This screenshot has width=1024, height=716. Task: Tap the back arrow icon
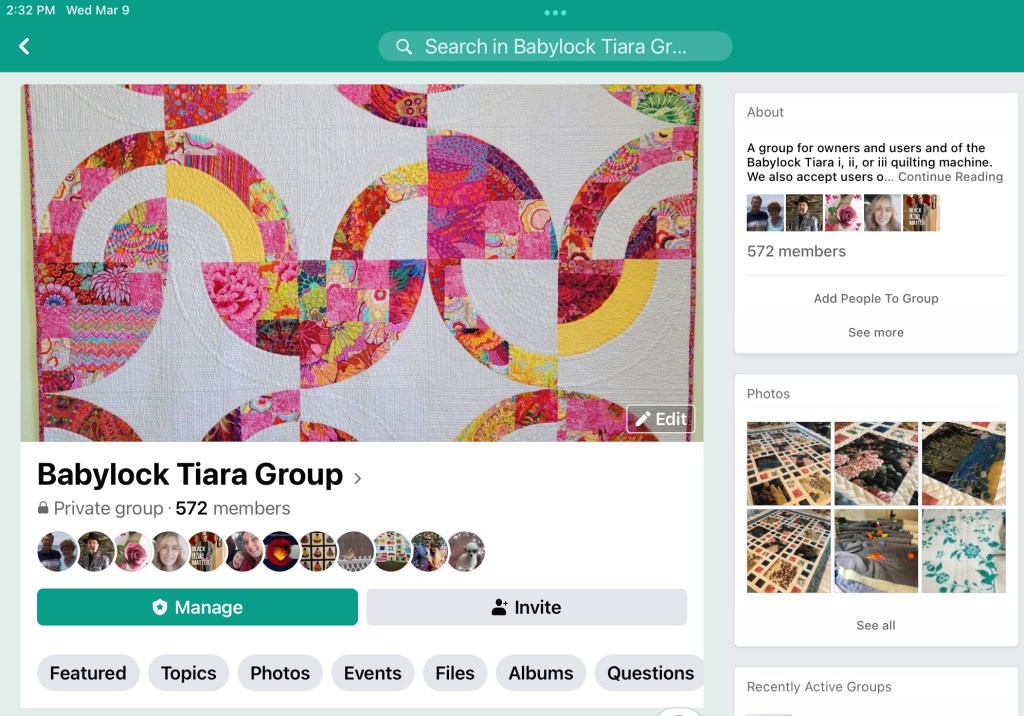(x=24, y=46)
